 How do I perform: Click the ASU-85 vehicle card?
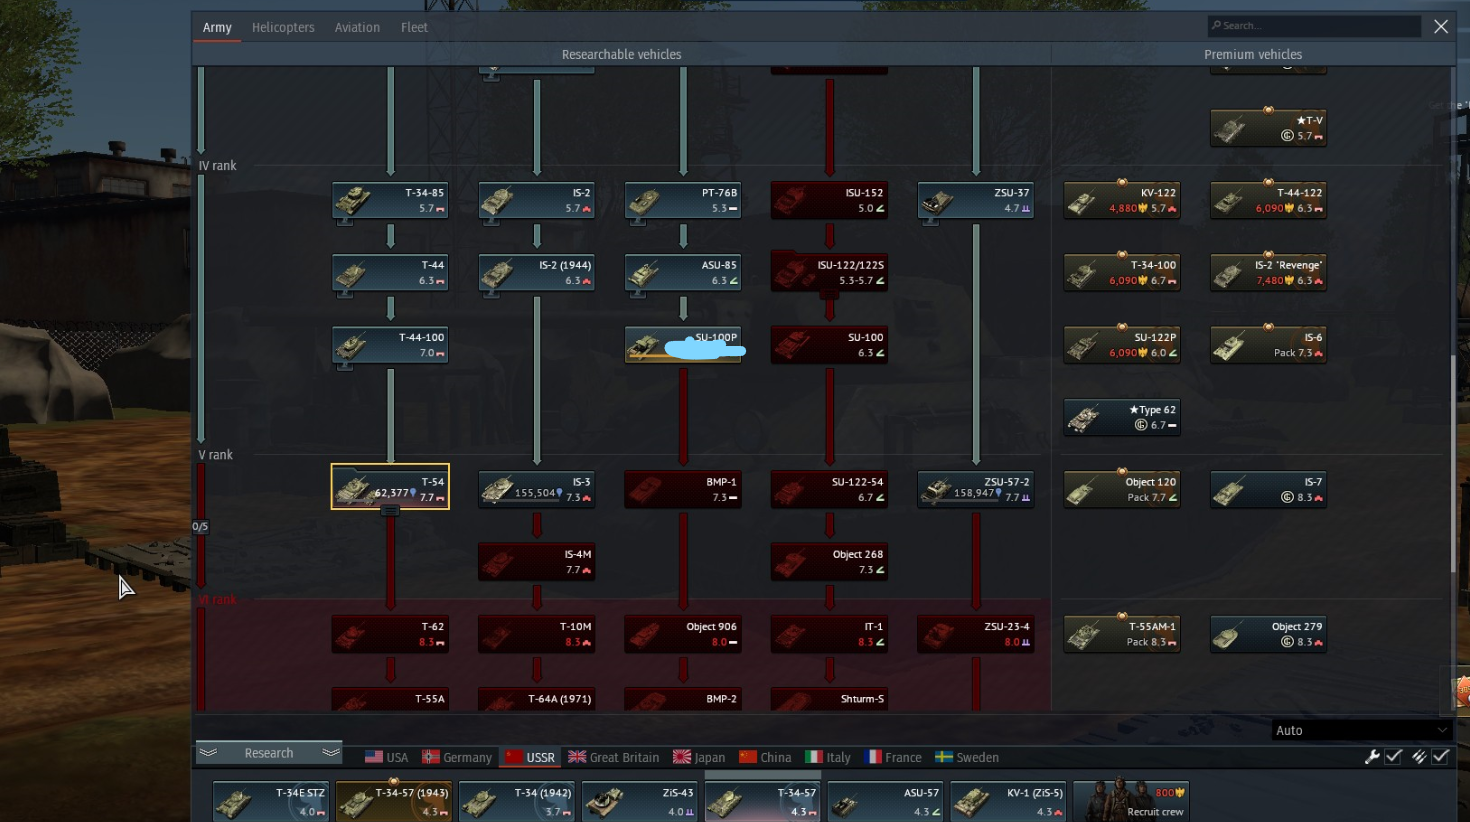click(683, 272)
